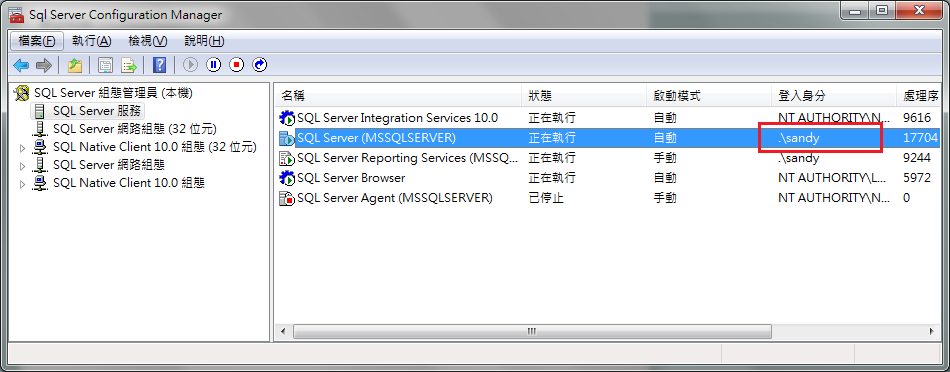Click the Start service play icon
Screen dimensions: 950x372
coord(190,65)
